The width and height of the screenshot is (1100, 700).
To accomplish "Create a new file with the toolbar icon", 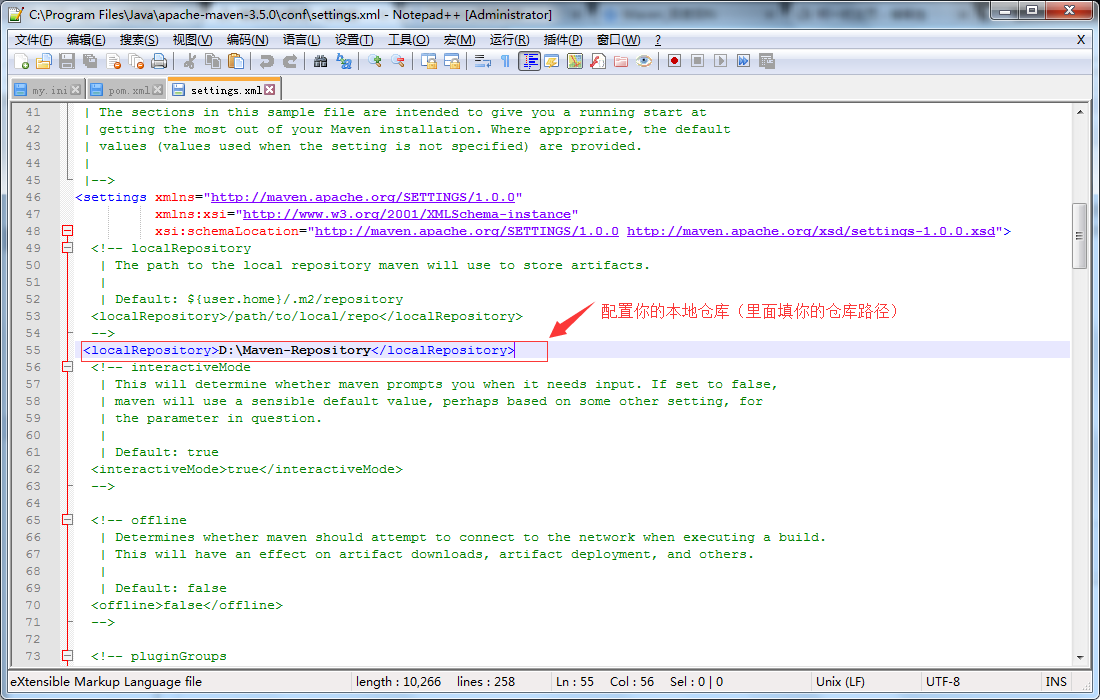I will point(21,62).
